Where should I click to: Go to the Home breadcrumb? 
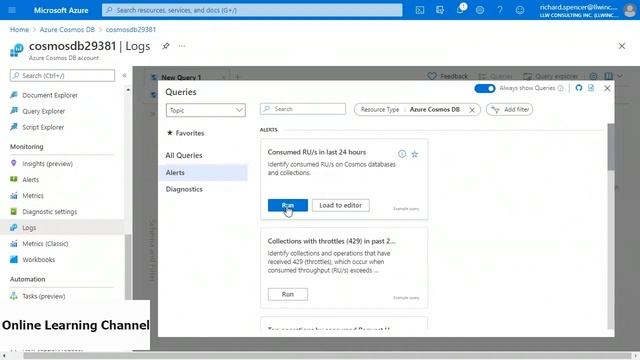coord(19,30)
